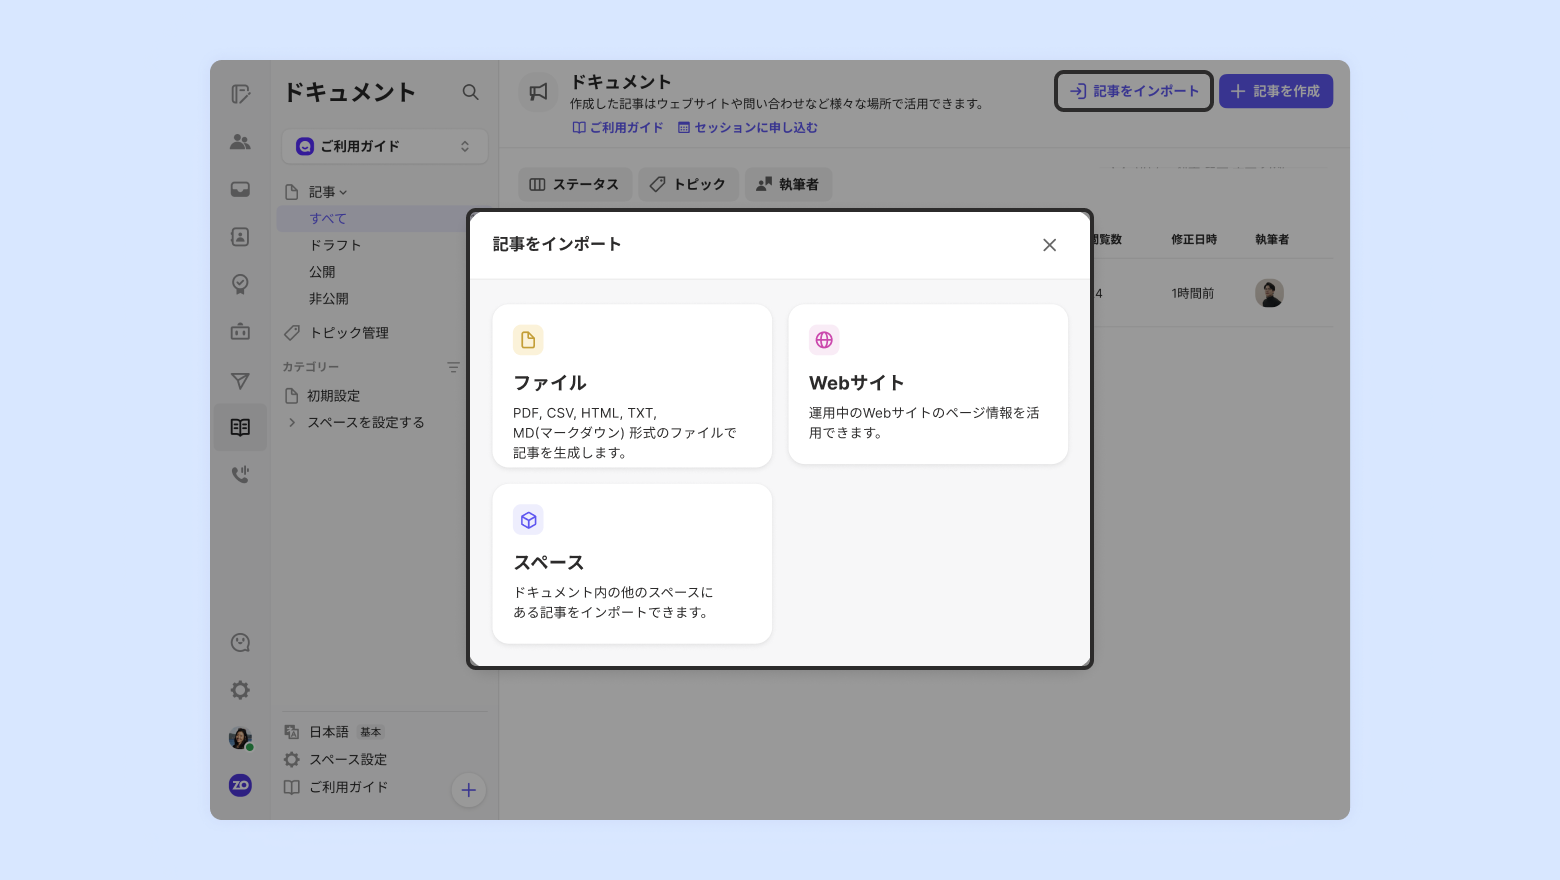Choose the スペース import option
This screenshot has width=1560, height=880.
632,564
